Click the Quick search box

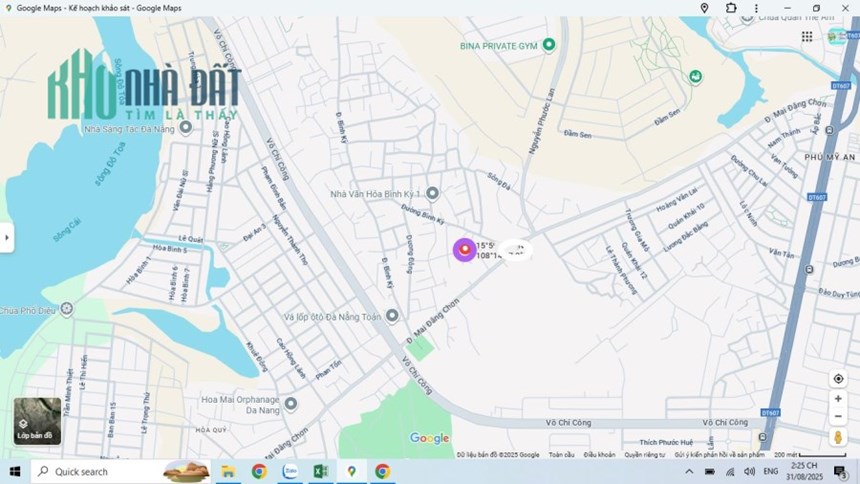(x=121, y=471)
